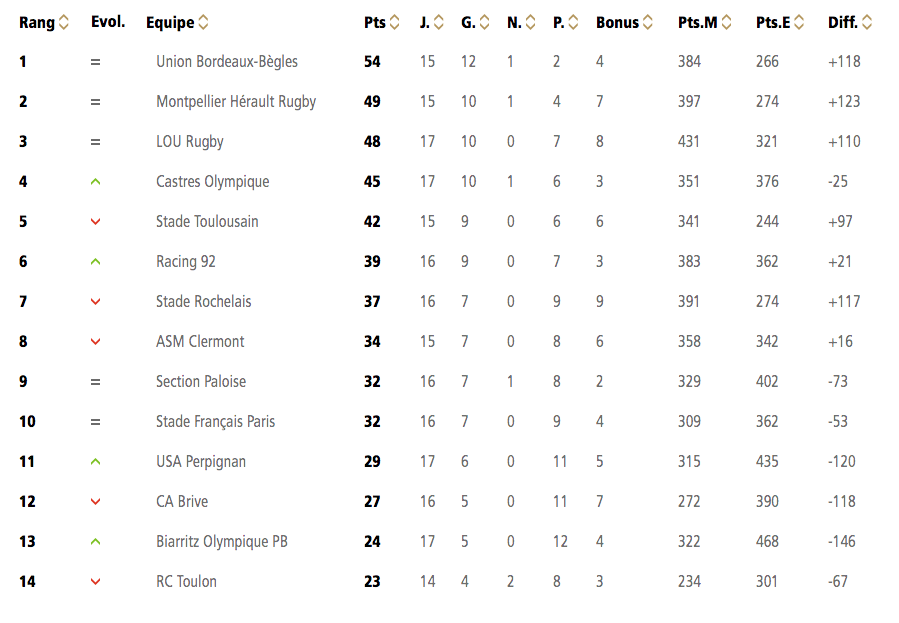Click red down arrow for CA Brive
Image resolution: width=899 pixels, height=623 pixels.
pyautogui.click(x=96, y=501)
